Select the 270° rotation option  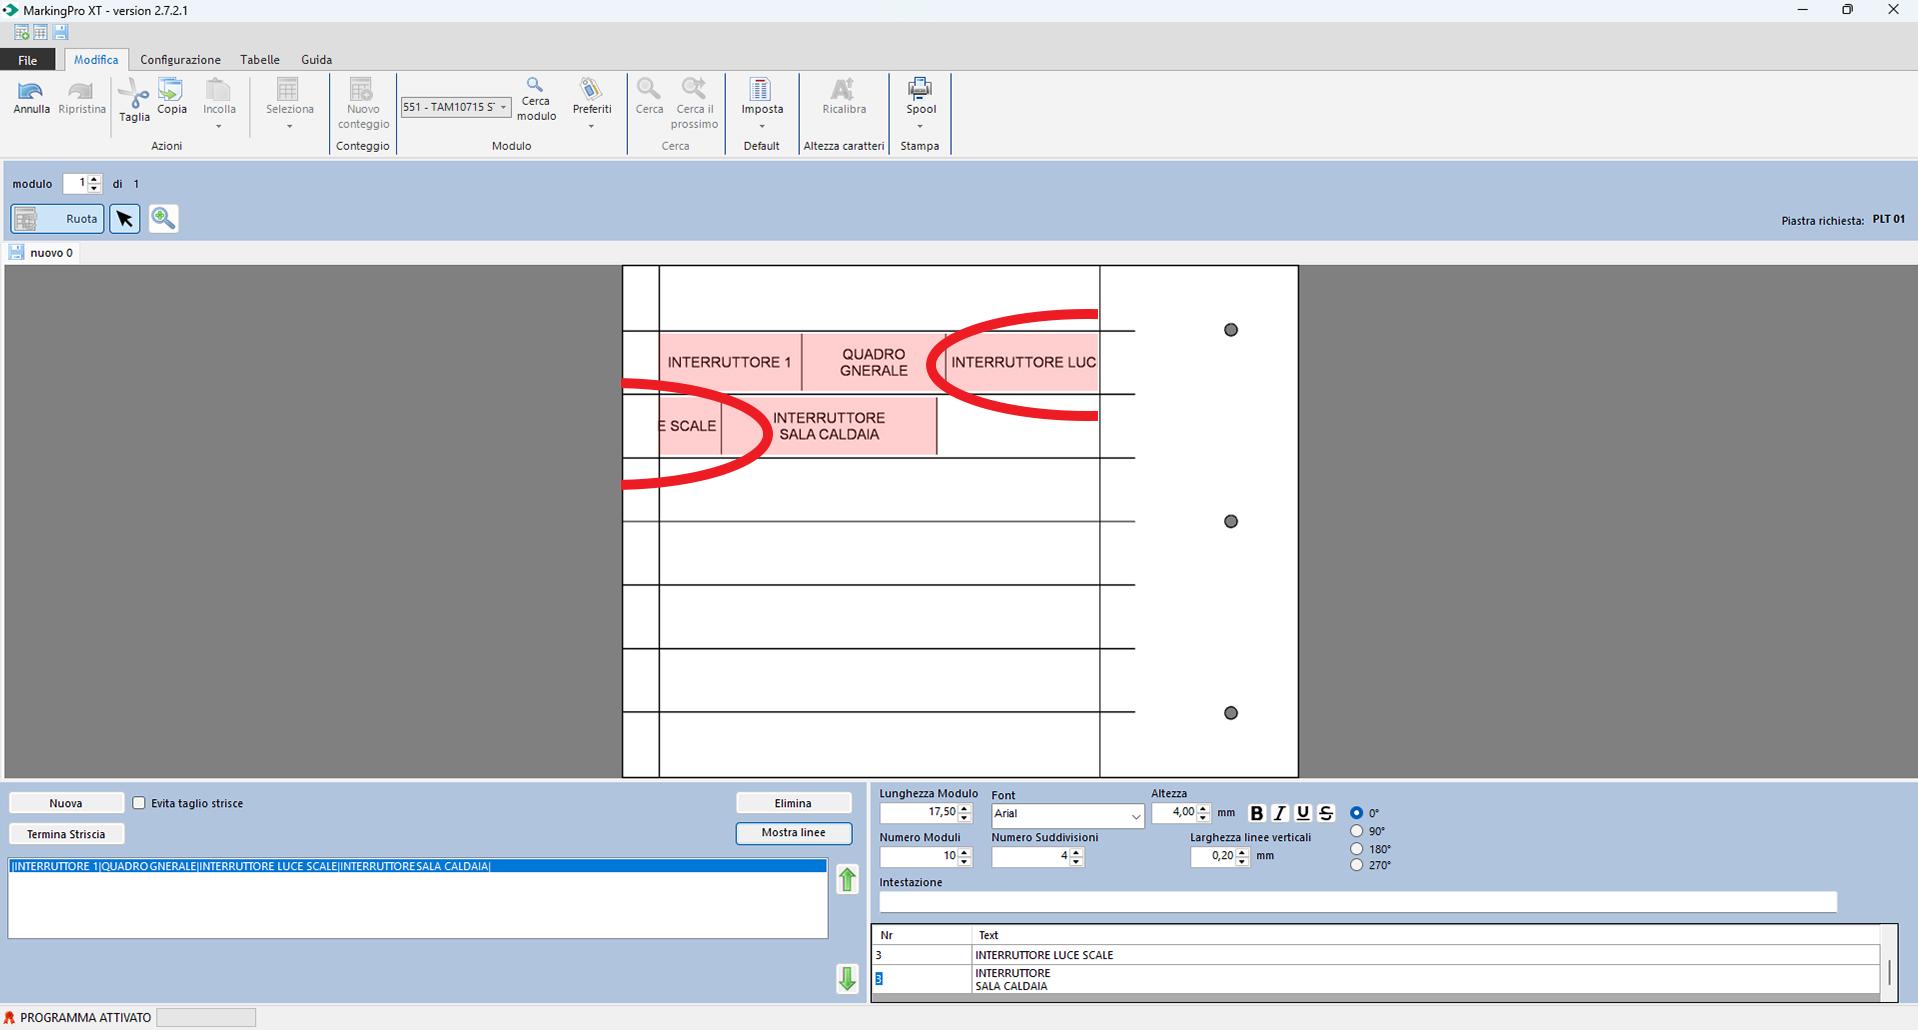coord(1357,865)
